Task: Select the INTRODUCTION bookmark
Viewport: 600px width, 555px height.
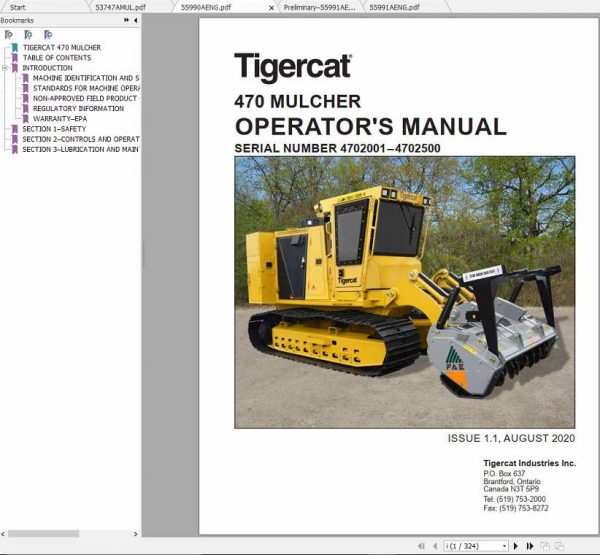Action: 47,68
